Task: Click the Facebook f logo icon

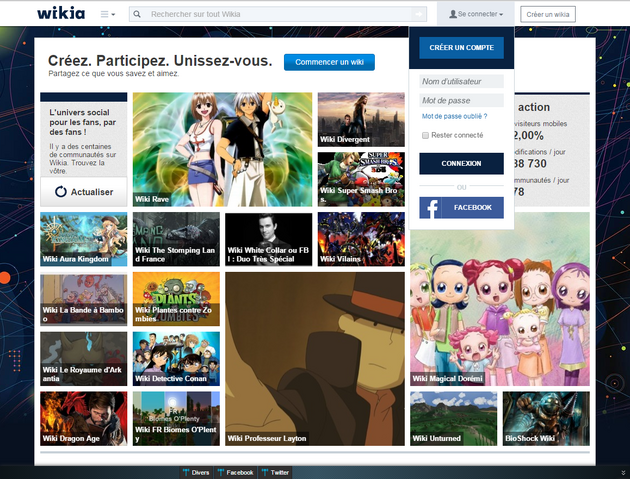Action: click(432, 208)
